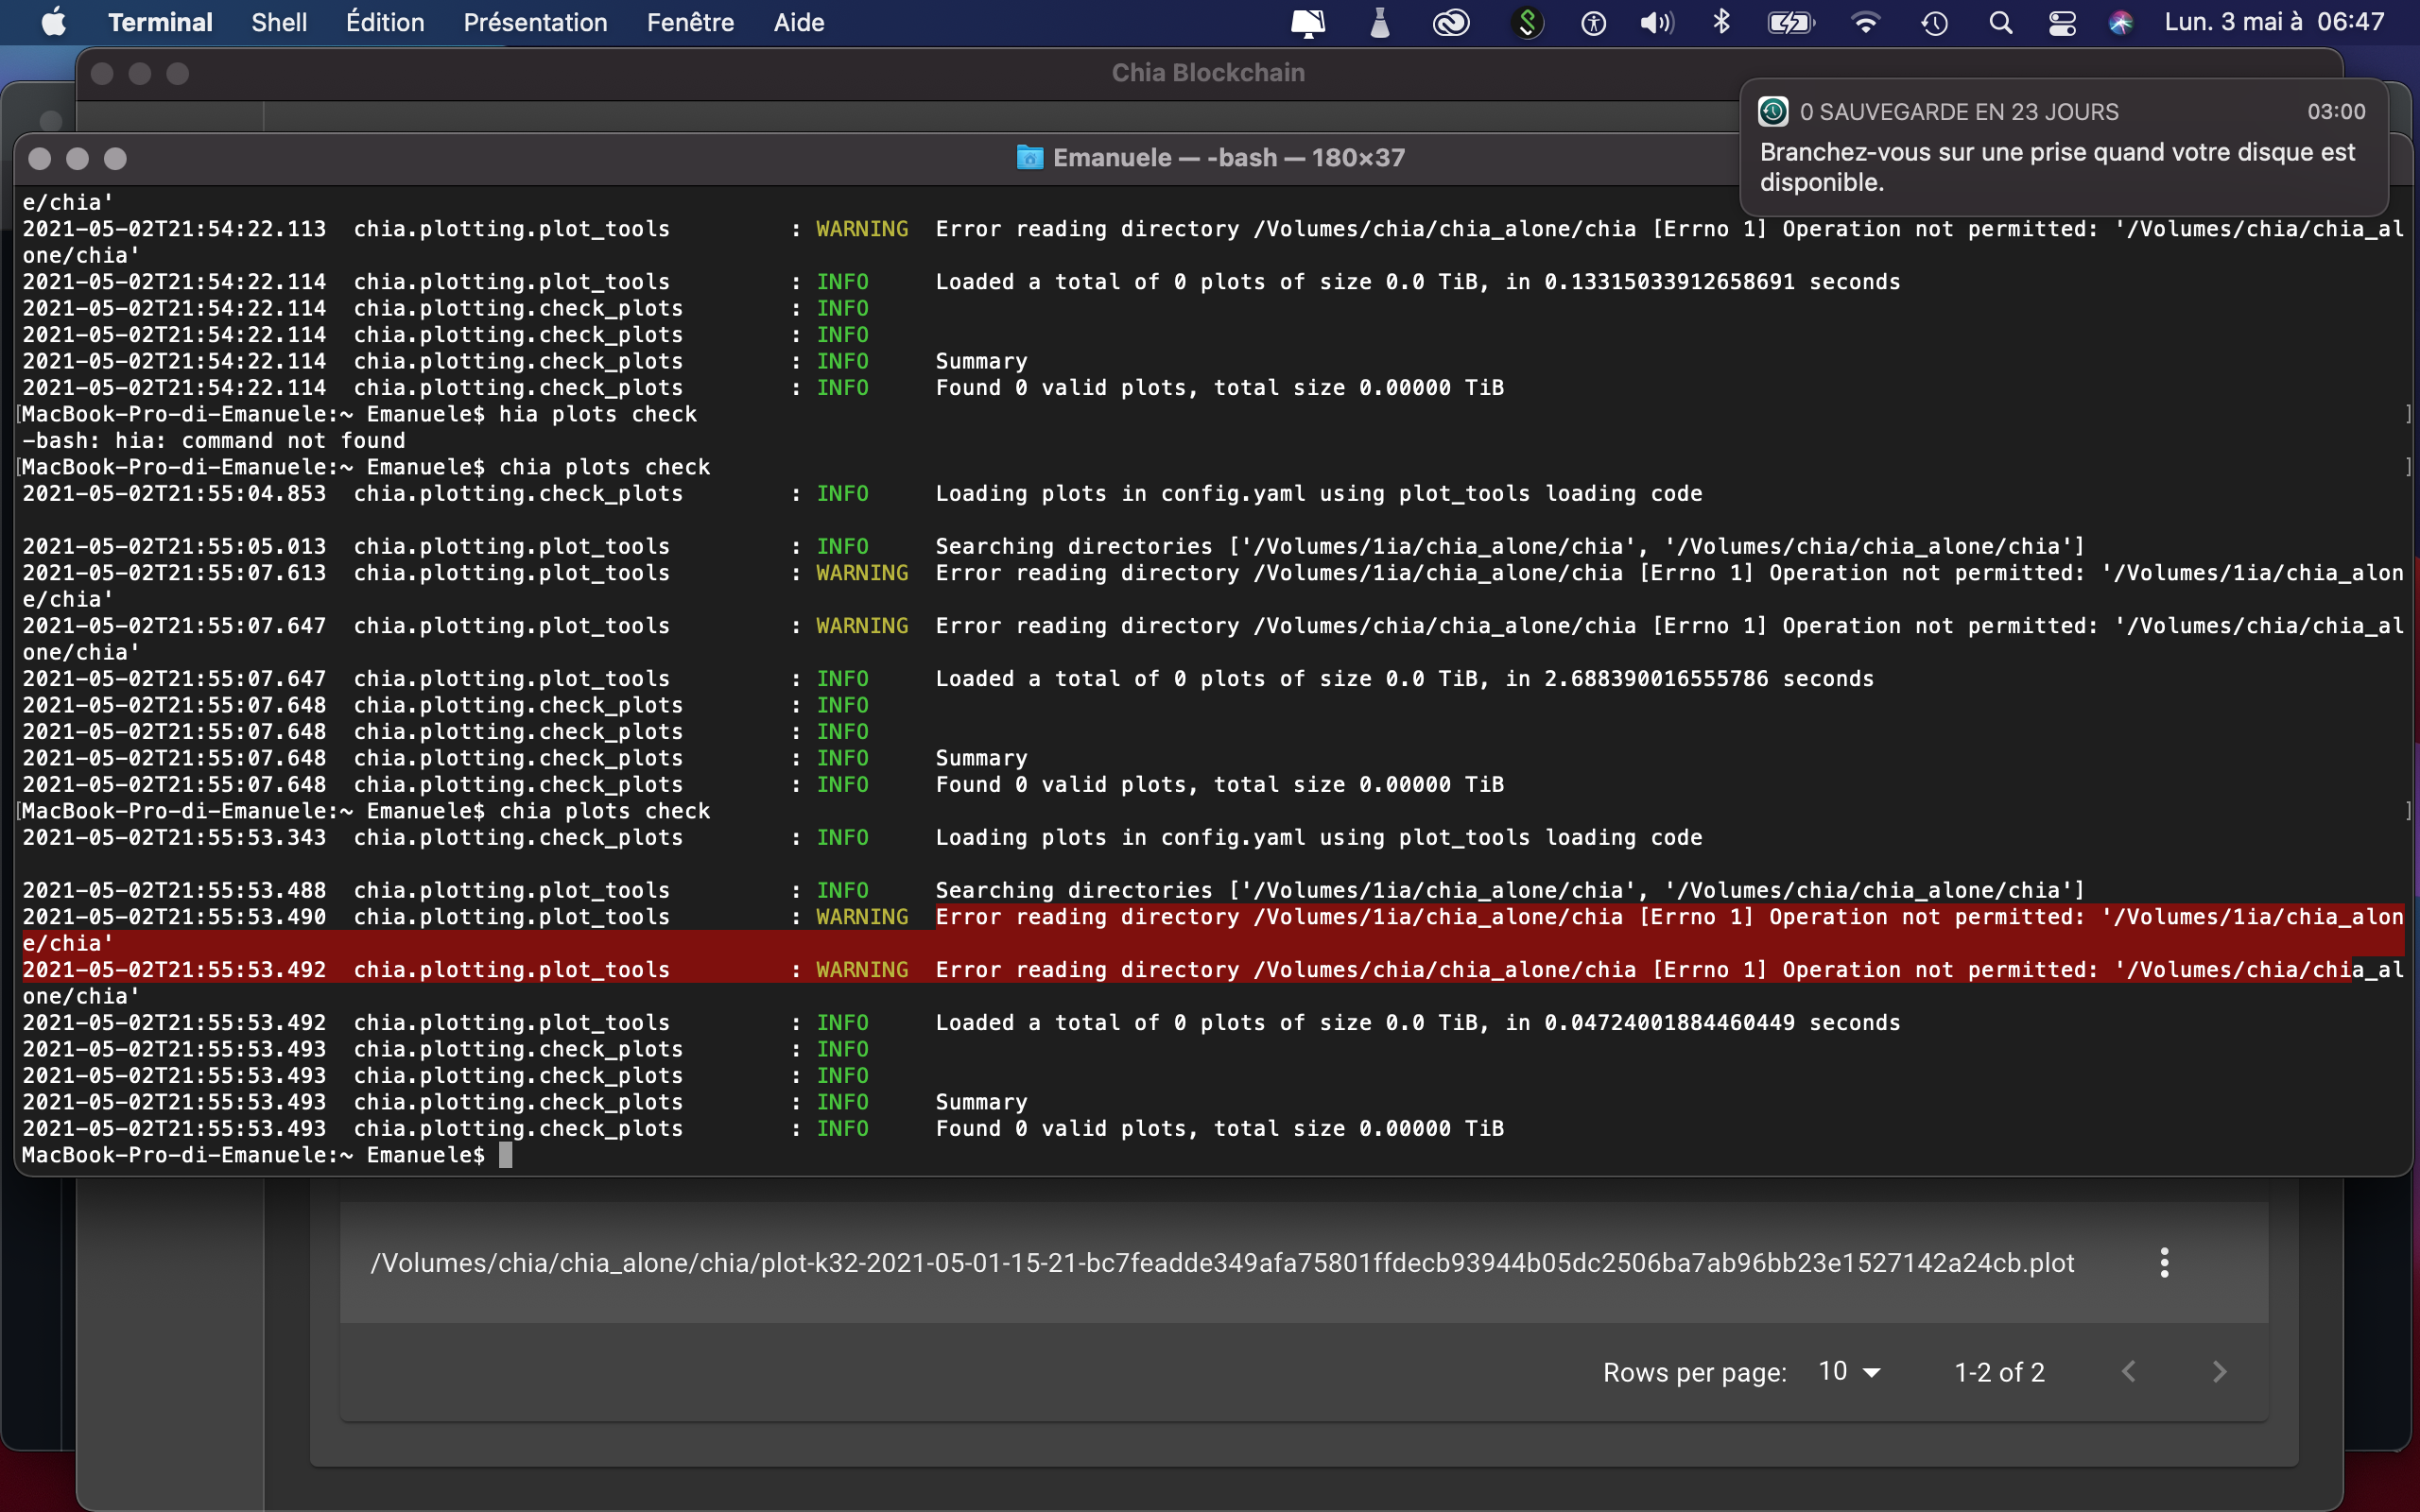Open the '0 SAUVEGARDE EN 23 JOURS' notification

click(x=2064, y=147)
